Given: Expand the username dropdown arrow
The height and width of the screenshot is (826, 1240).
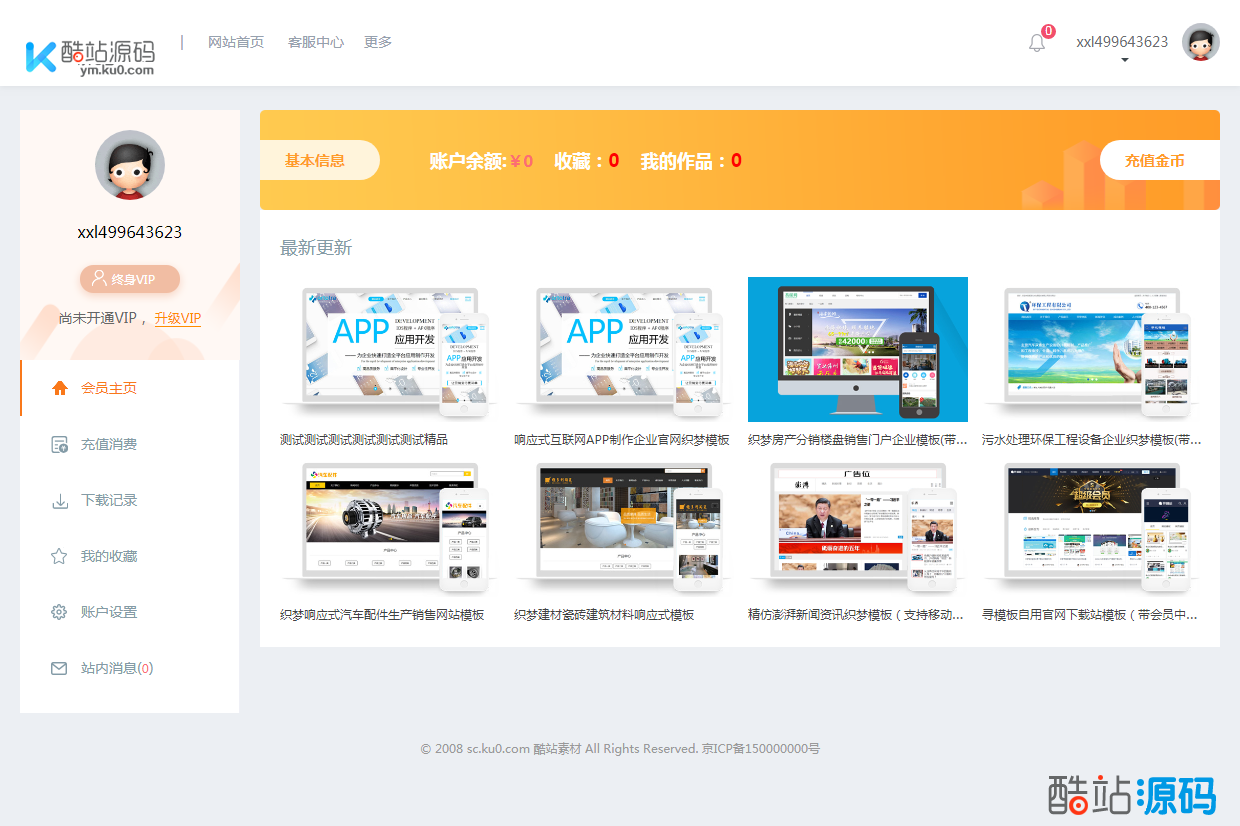Looking at the screenshot, I should point(1124,61).
